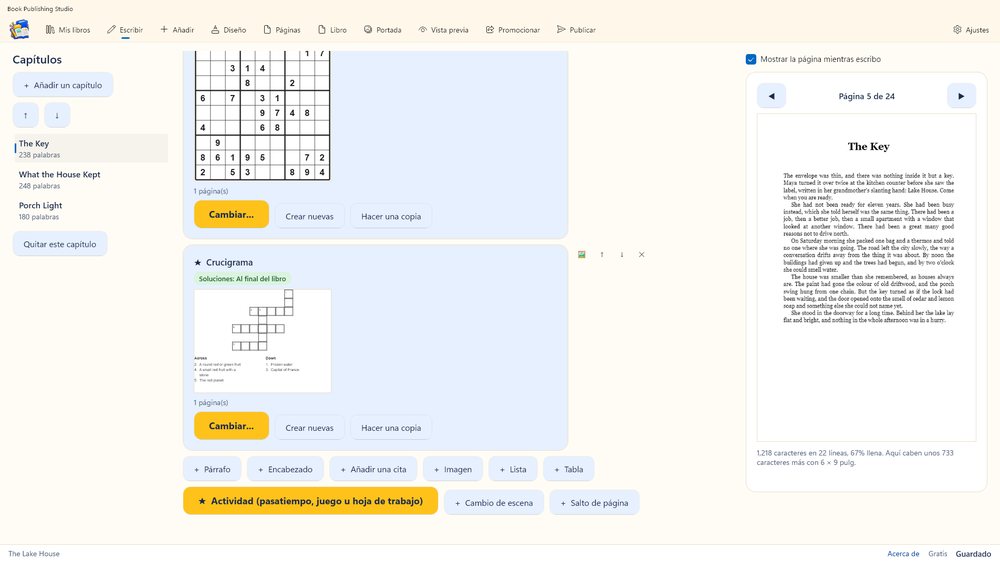Click the crossword puzzle thumbnail
The height and width of the screenshot is (562, 1000).
(262, 341)
